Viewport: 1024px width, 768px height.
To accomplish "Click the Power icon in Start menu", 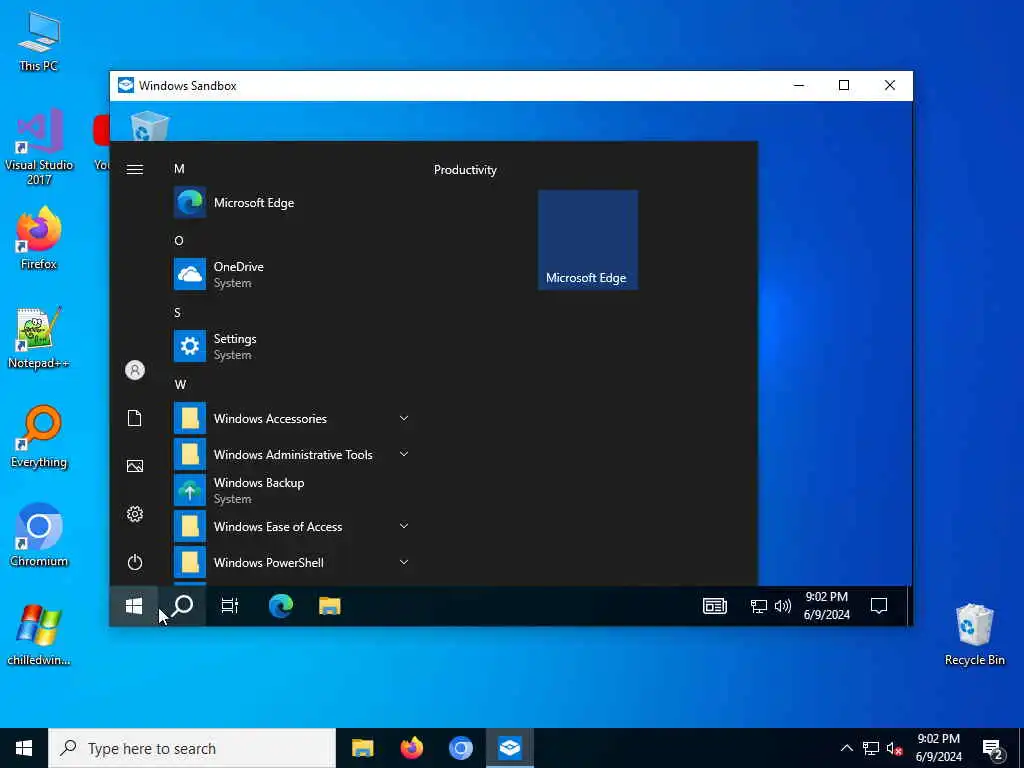I will tap(135, 562).
